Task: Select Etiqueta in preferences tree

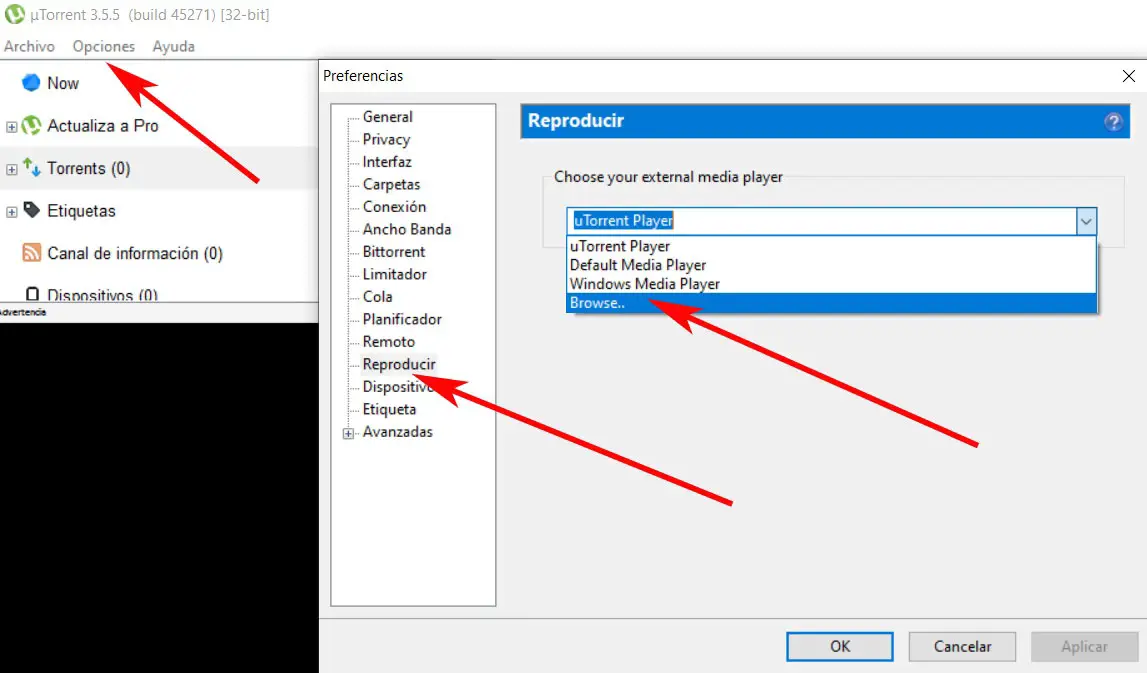Action: coord(389,409)
